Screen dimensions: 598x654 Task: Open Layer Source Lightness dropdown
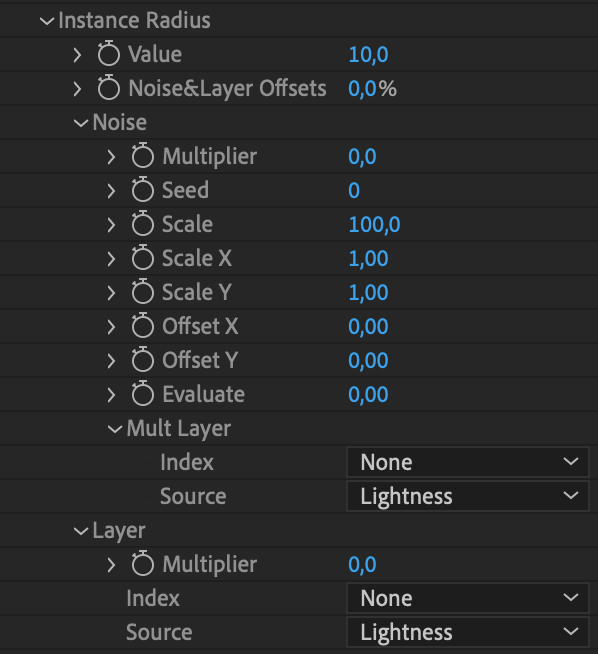[468, 632]
